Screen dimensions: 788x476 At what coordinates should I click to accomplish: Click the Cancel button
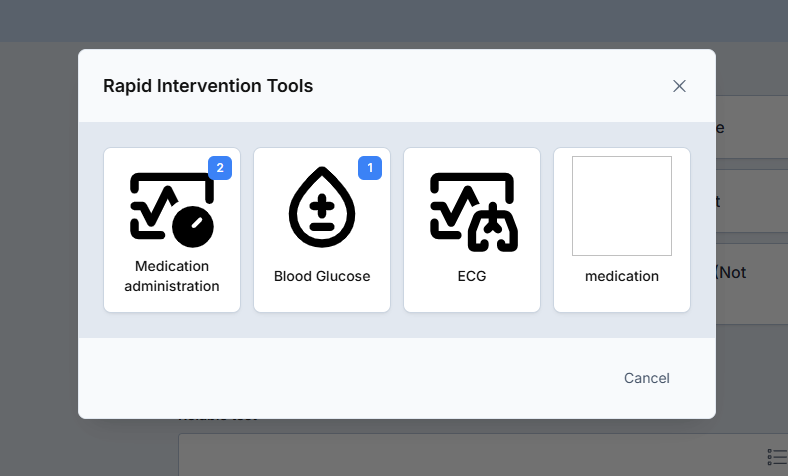coord(647,378)
